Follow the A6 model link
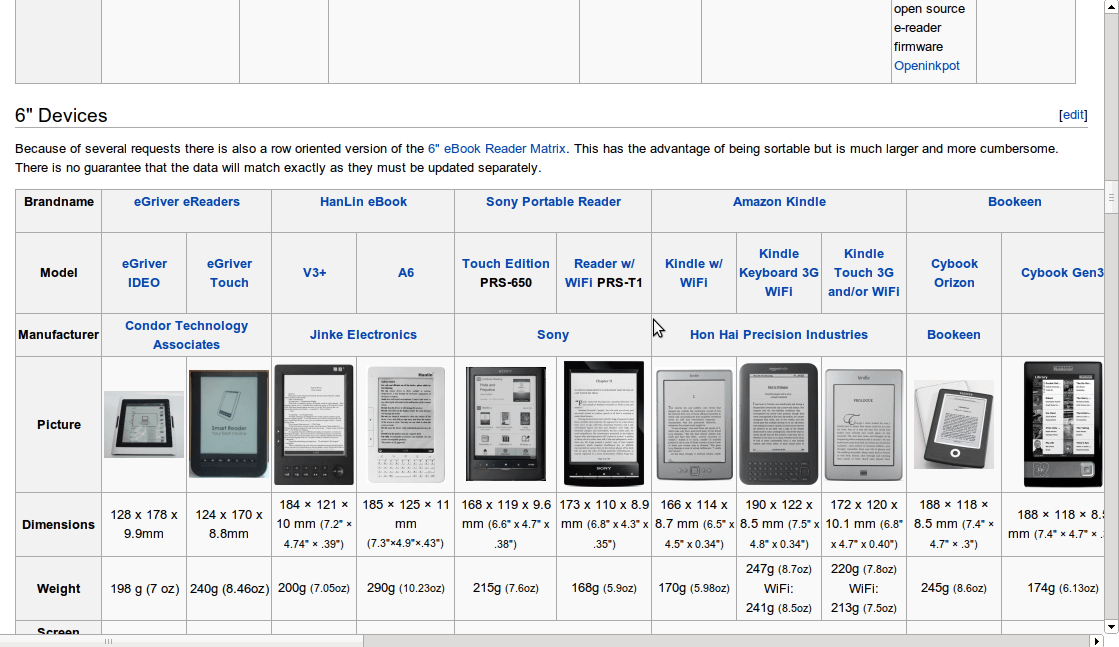 (x=405, y=272)
